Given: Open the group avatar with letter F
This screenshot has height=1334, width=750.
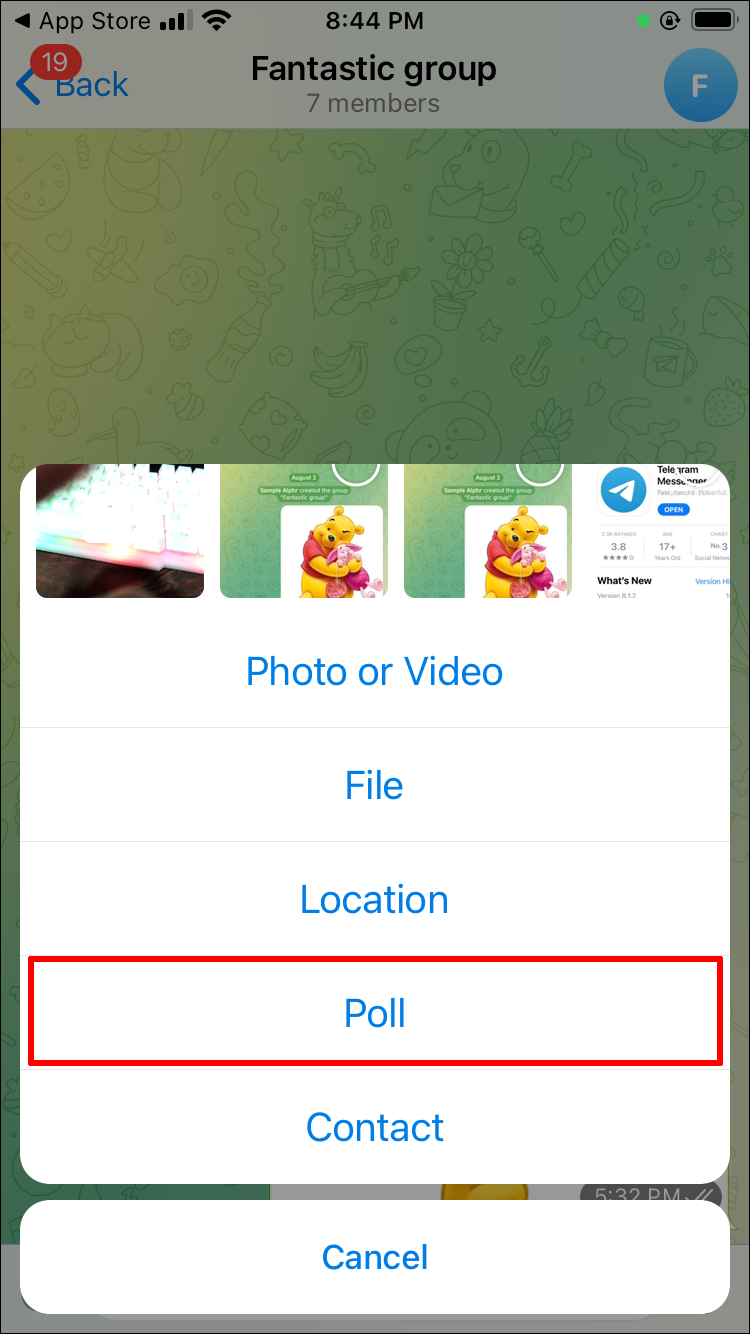Looking at the screenshot, I should point(701,85).
